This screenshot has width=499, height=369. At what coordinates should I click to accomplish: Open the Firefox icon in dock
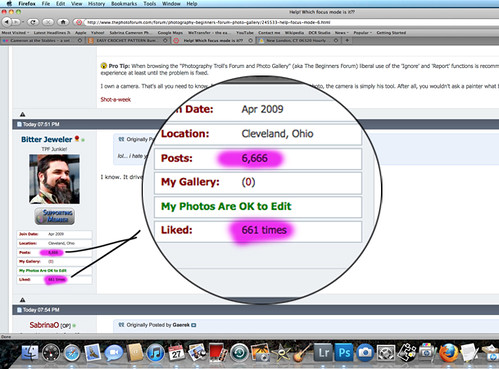point(449,353)
